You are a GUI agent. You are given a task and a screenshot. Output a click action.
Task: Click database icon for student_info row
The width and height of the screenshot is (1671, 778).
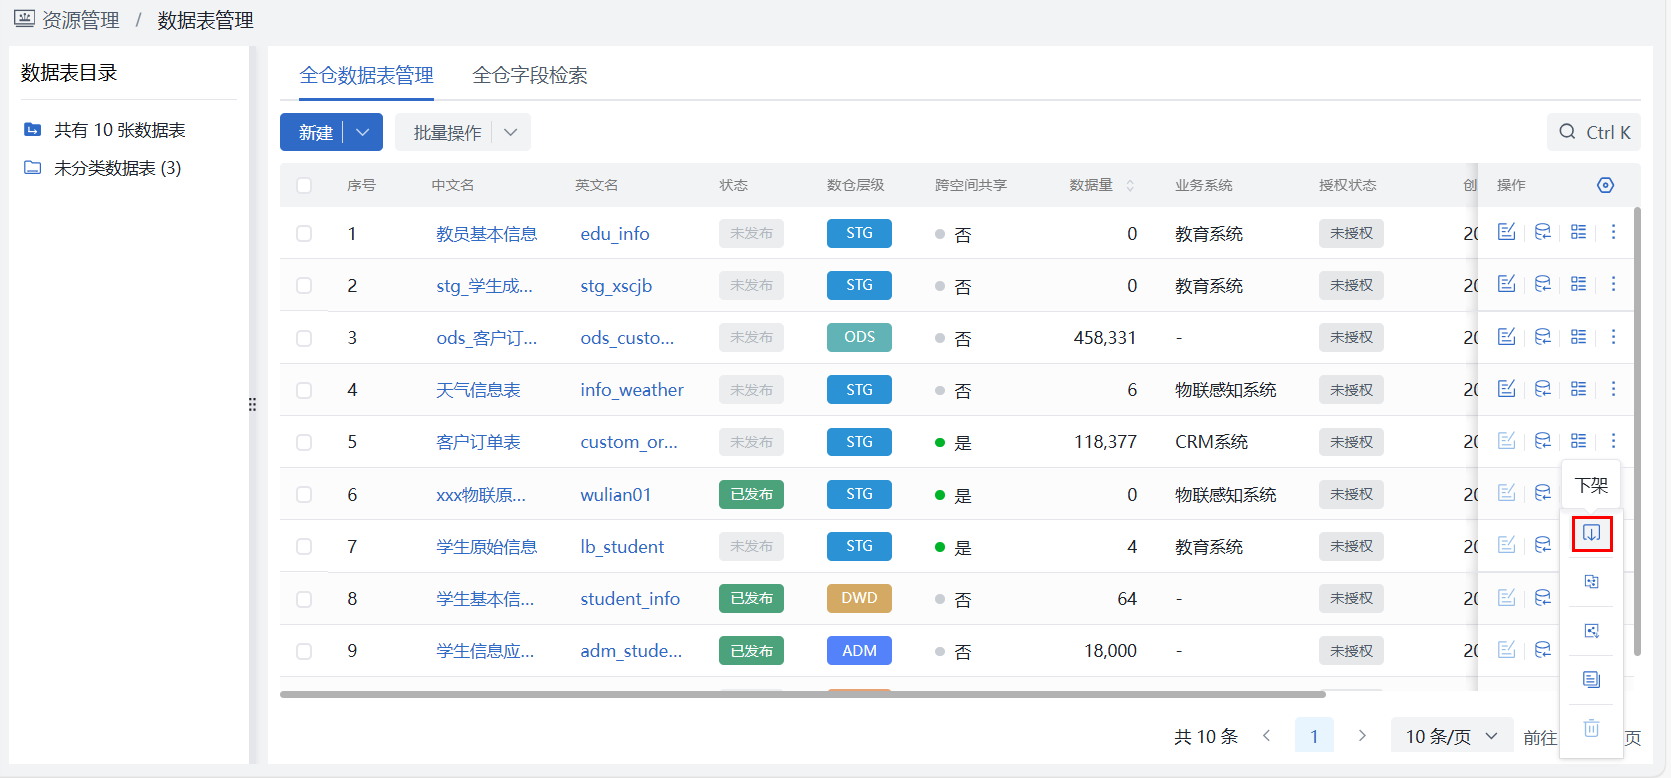pyautogui.click(x=1543, y=598)
